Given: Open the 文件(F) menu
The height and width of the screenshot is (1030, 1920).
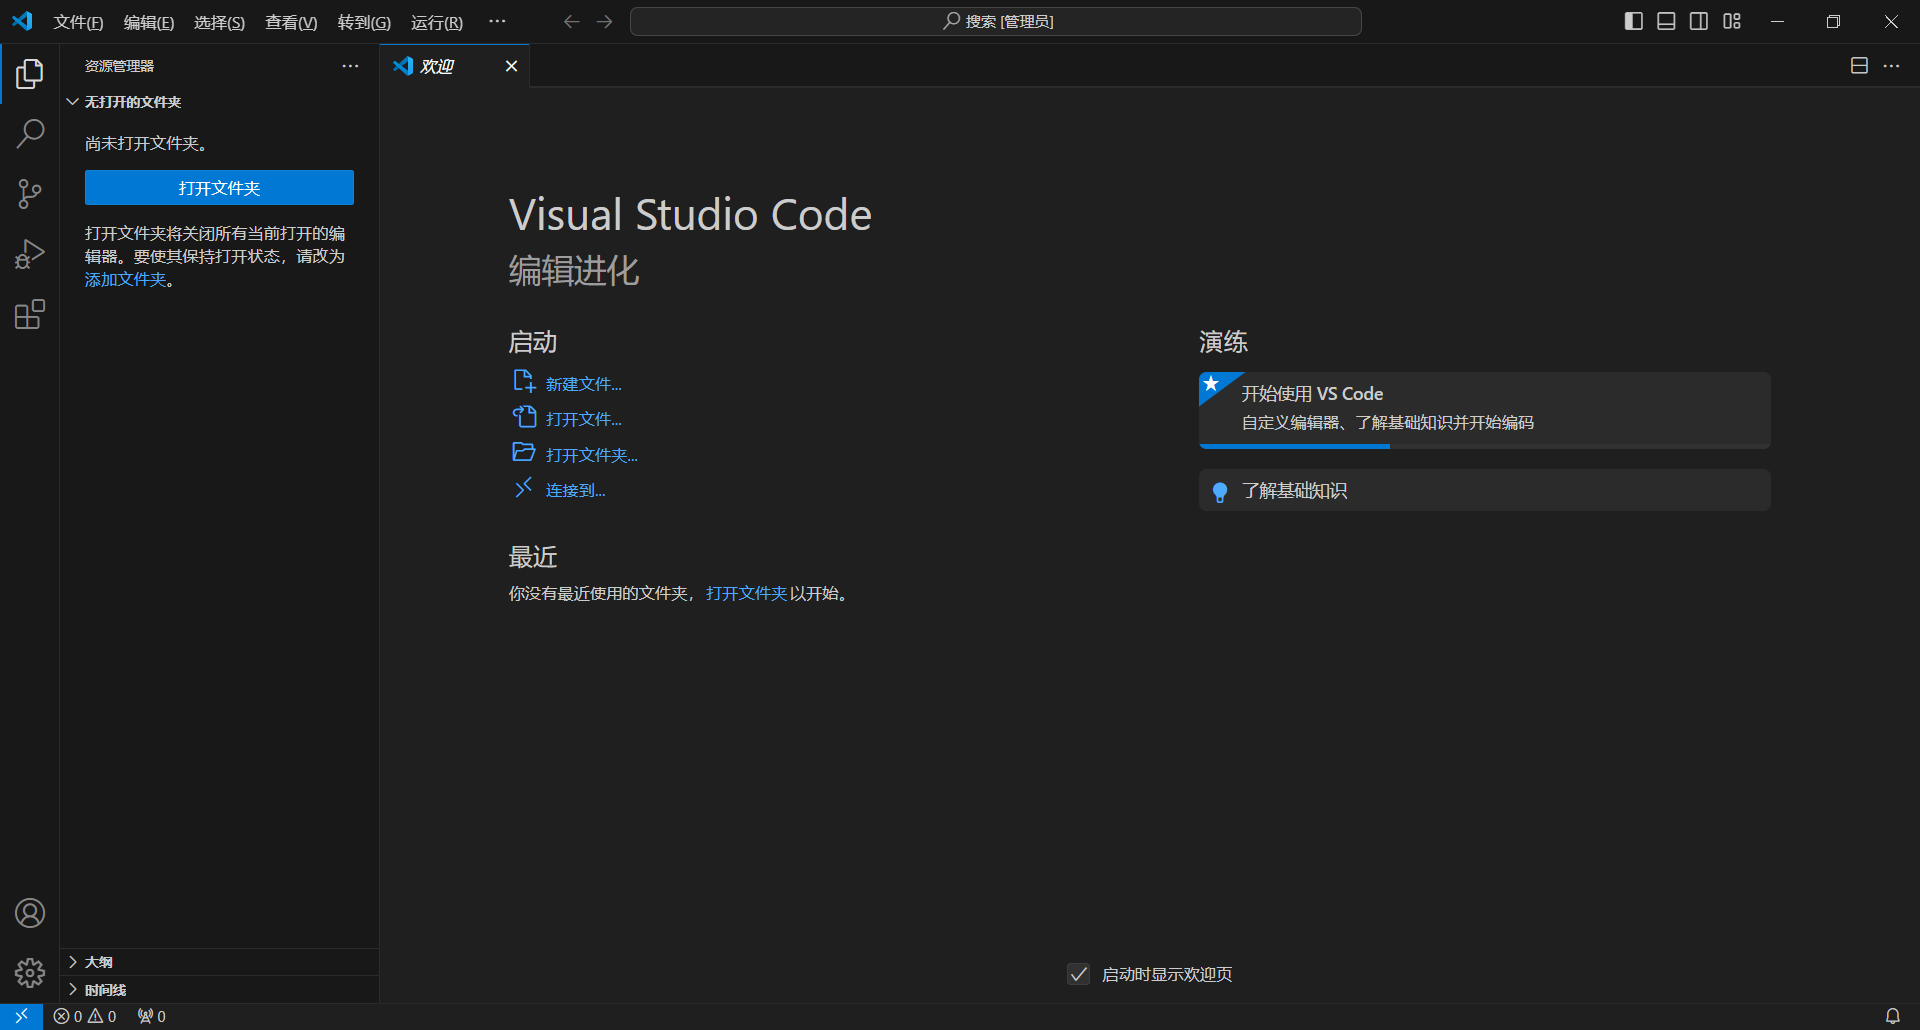Looking at the screenshot, I should point(79,22).
